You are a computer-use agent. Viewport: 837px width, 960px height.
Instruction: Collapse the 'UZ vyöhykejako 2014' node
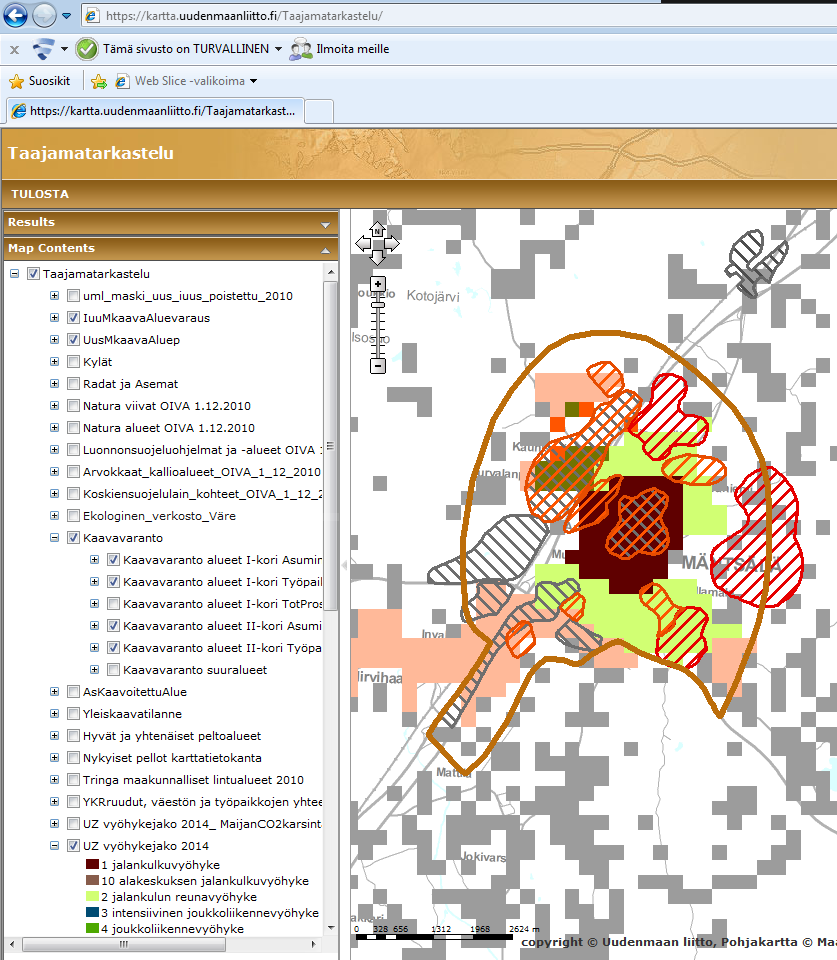pos(54,846)
